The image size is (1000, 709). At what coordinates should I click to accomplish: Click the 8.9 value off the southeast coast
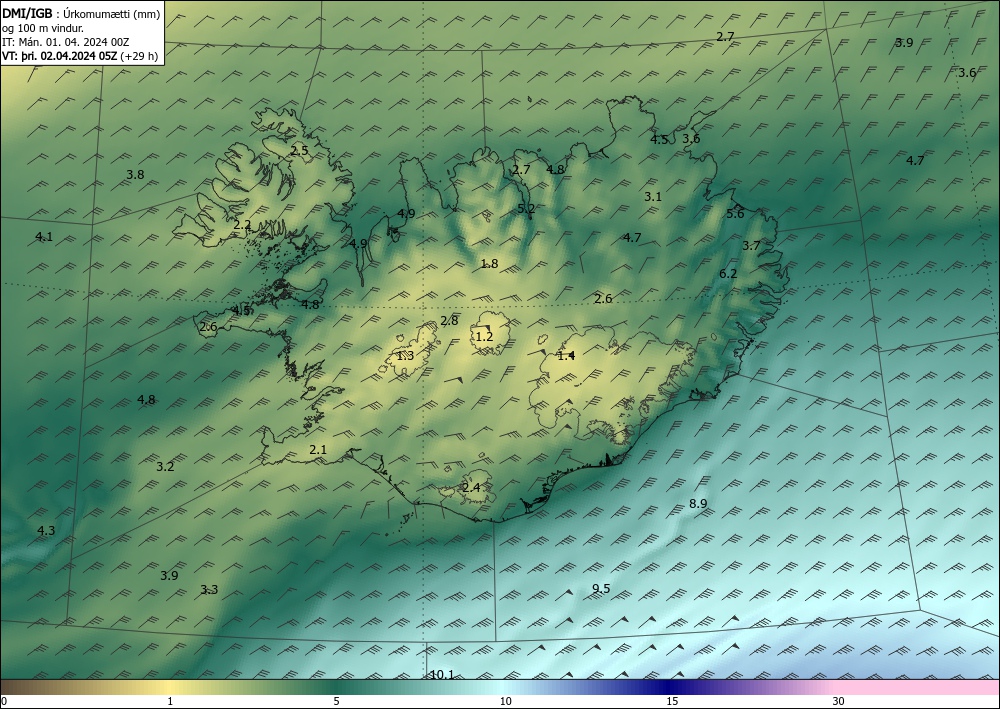click(698, 504)
